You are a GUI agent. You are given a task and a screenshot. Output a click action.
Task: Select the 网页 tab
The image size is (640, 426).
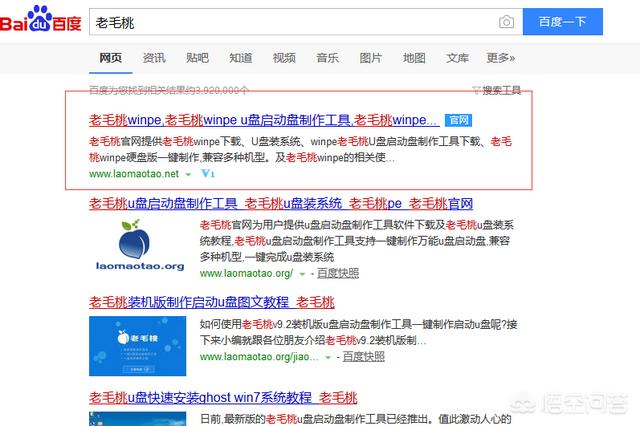[111, 58]
